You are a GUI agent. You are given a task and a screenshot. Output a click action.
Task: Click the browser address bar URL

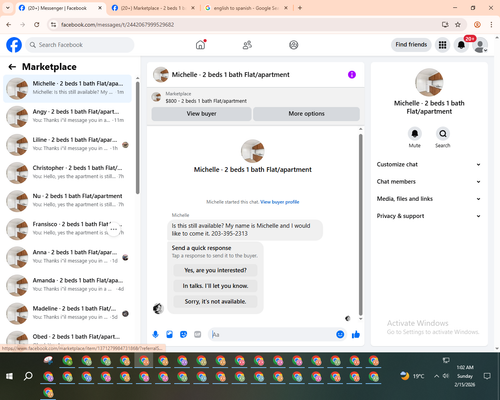[117, 25]
